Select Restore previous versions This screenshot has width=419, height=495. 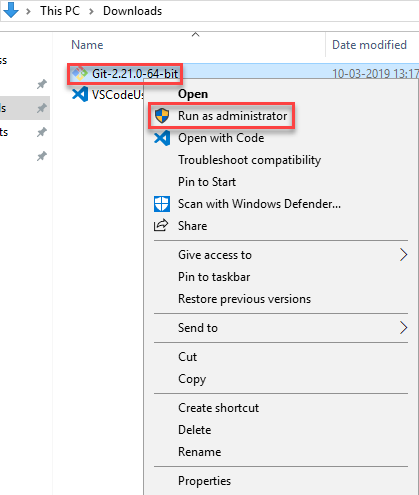tap(244, 299)
